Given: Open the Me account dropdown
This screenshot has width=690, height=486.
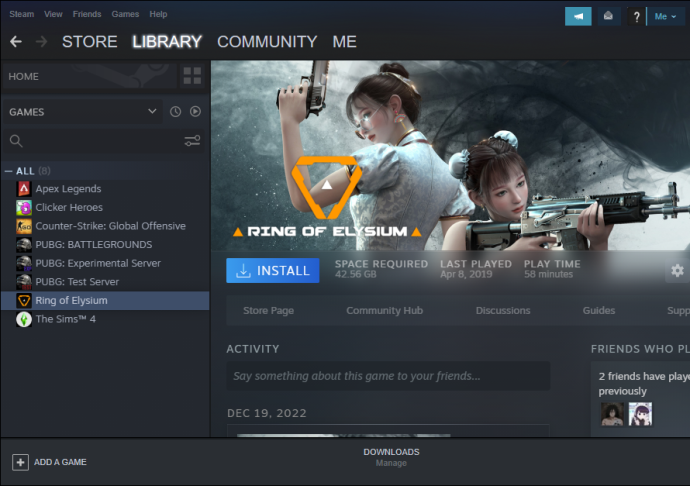Looking at the screenshot, I should point(664,17).
